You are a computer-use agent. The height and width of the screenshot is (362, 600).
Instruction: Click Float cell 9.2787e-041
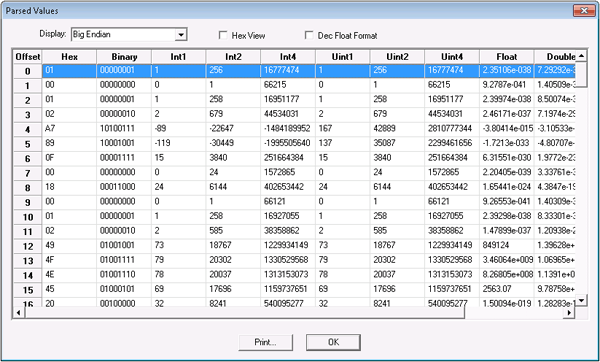click(x=507, y=85)
